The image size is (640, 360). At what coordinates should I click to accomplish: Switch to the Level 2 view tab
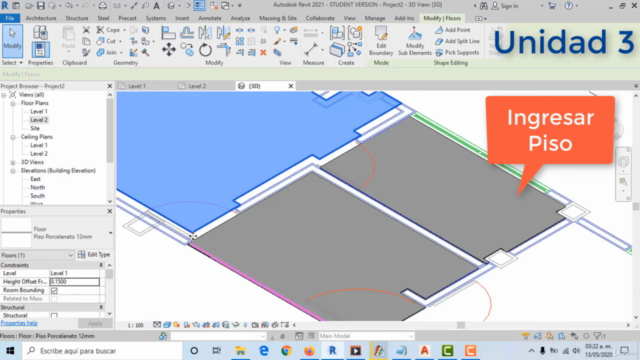[x=197, y=86]
